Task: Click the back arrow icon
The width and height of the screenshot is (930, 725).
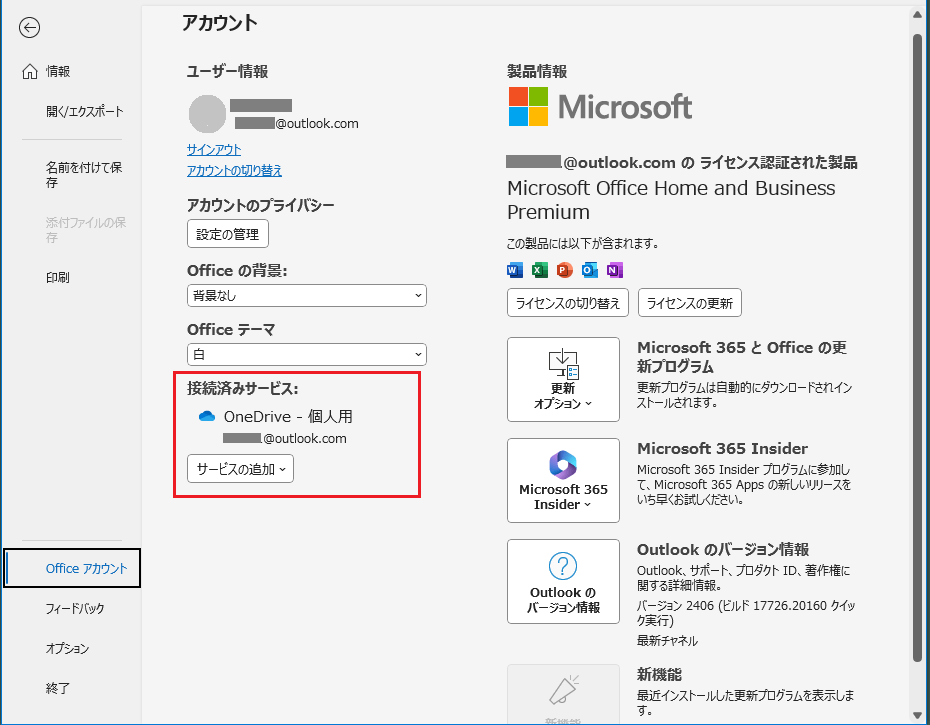Action: pyautogui.click(x=29, y=27)
